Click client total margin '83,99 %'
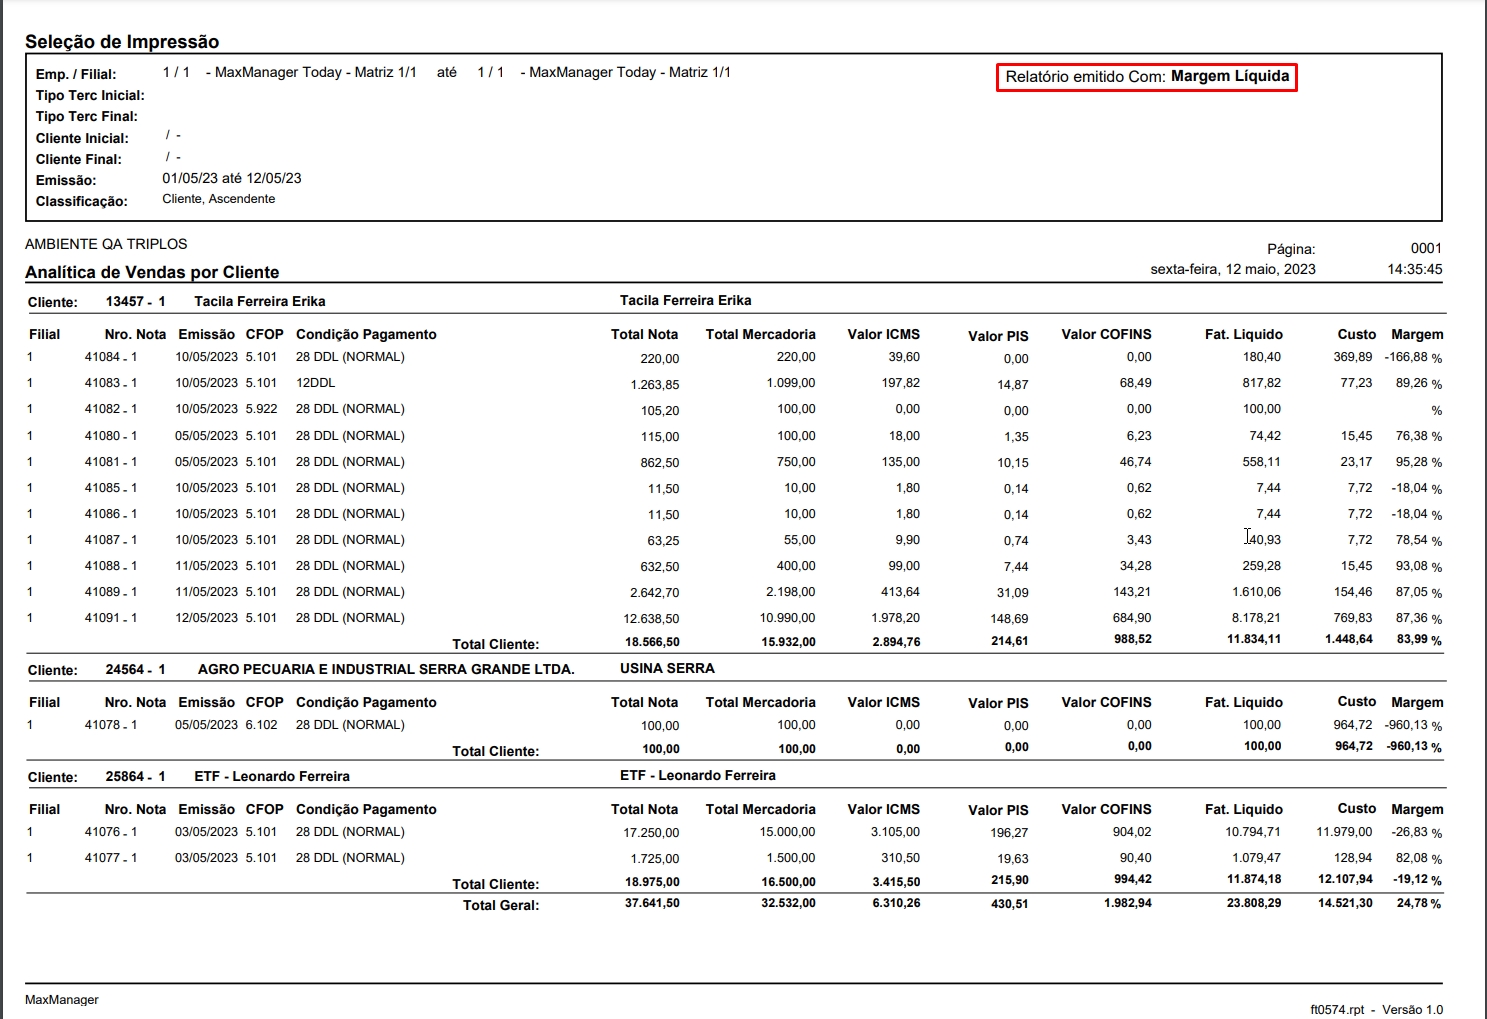 coord(1419,640)
